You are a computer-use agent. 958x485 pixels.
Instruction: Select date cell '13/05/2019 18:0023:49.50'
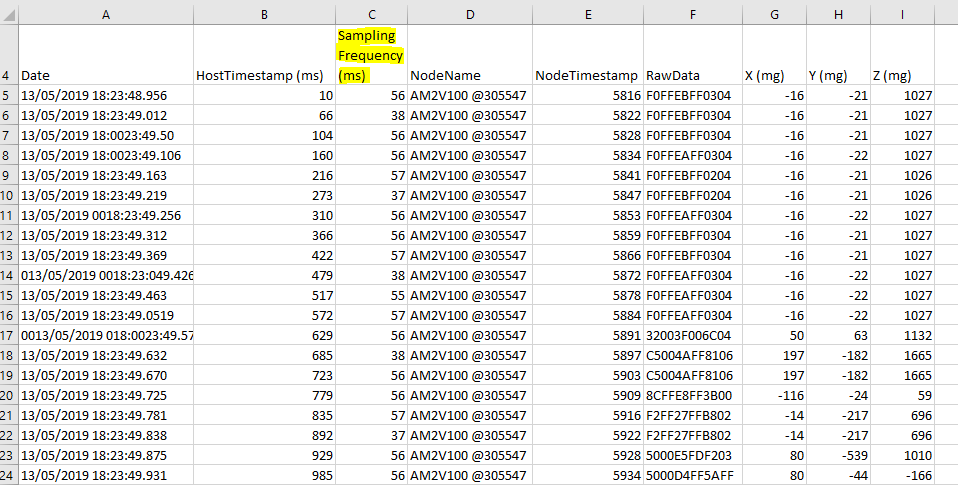click(x=106, y=136)
